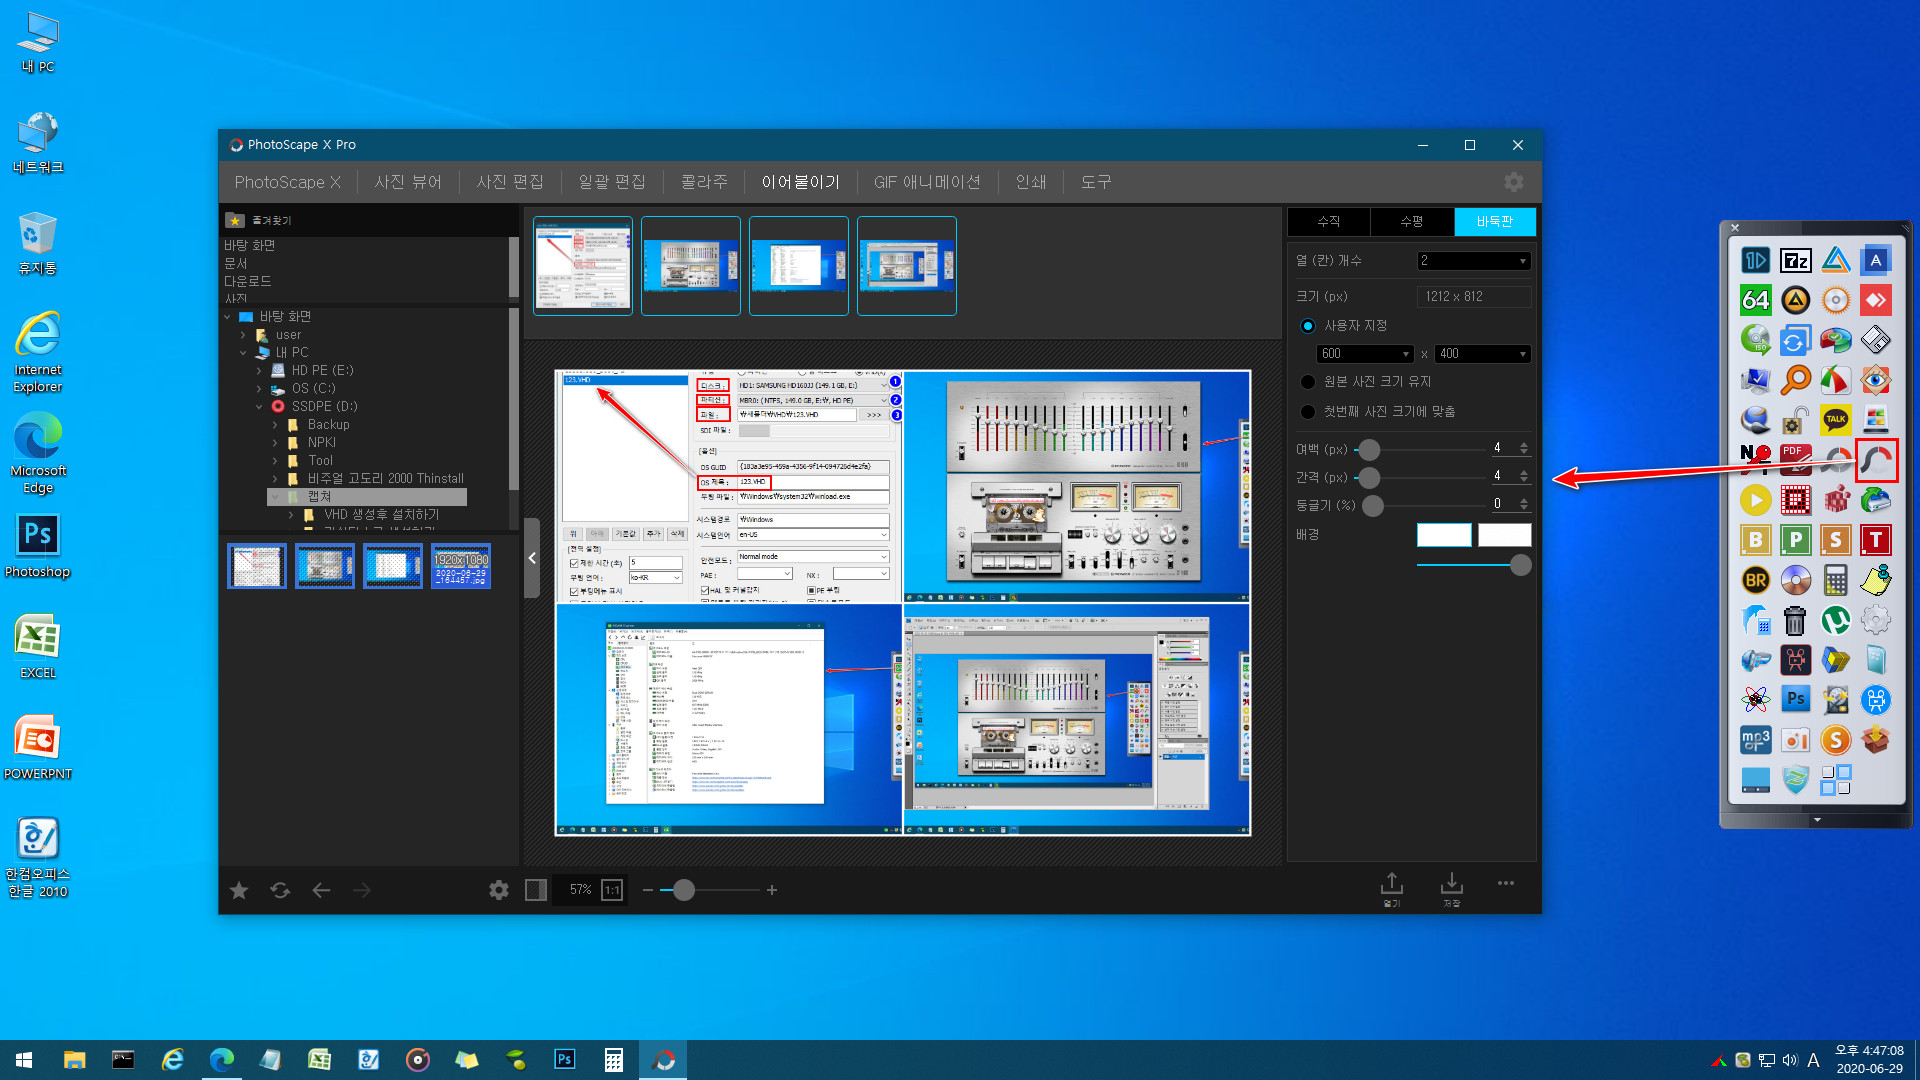Click the zoom-out minus icon
This screenshot has height=1080, width=1920.
(648, 890)
